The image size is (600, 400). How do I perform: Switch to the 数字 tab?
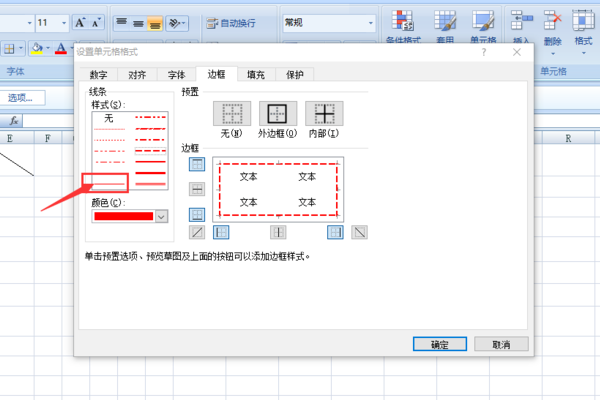click(x=98, y=74)
